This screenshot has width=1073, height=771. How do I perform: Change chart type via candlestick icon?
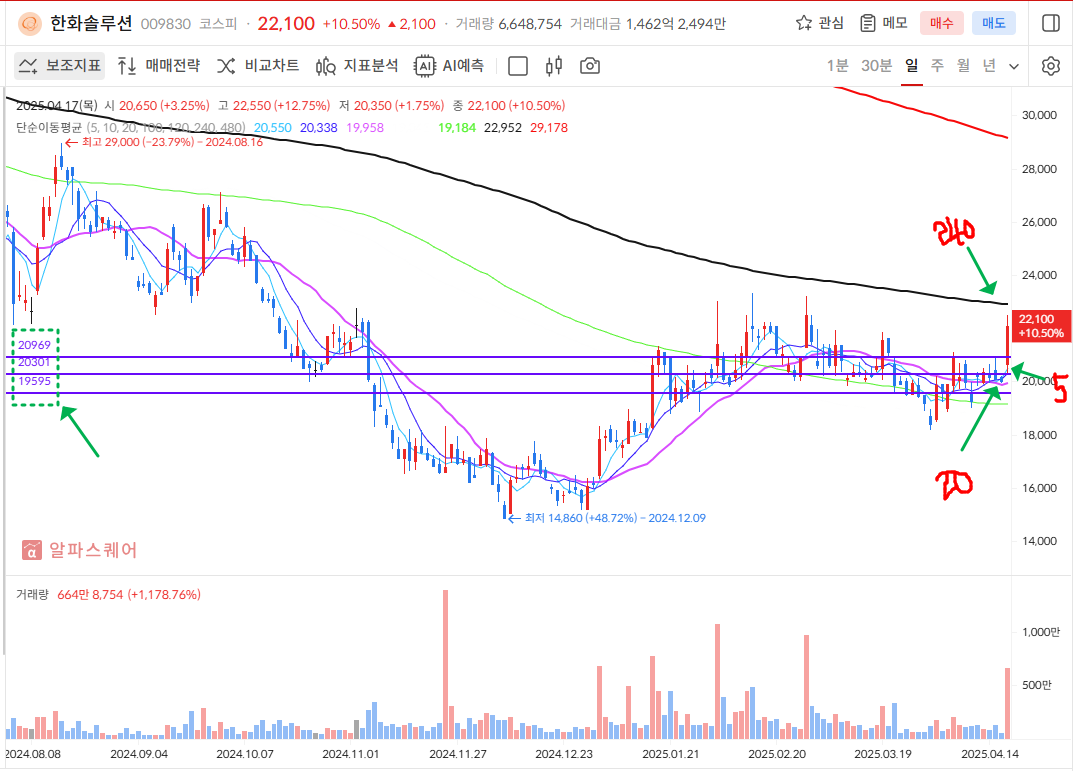554,66
